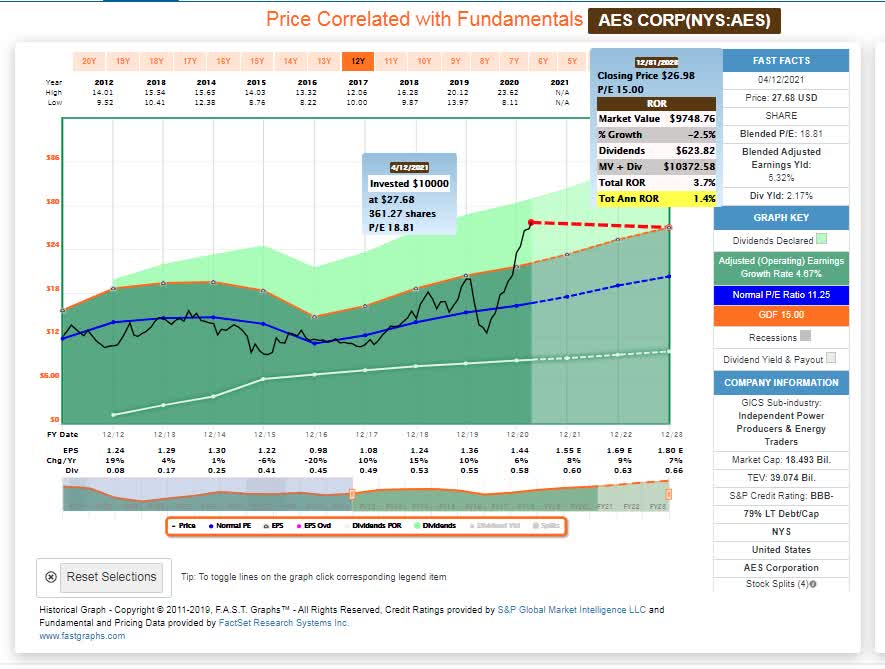Open FactSet Research Systems Inc. link
This screenshot has height=669, width=885.
coord(283,623)
